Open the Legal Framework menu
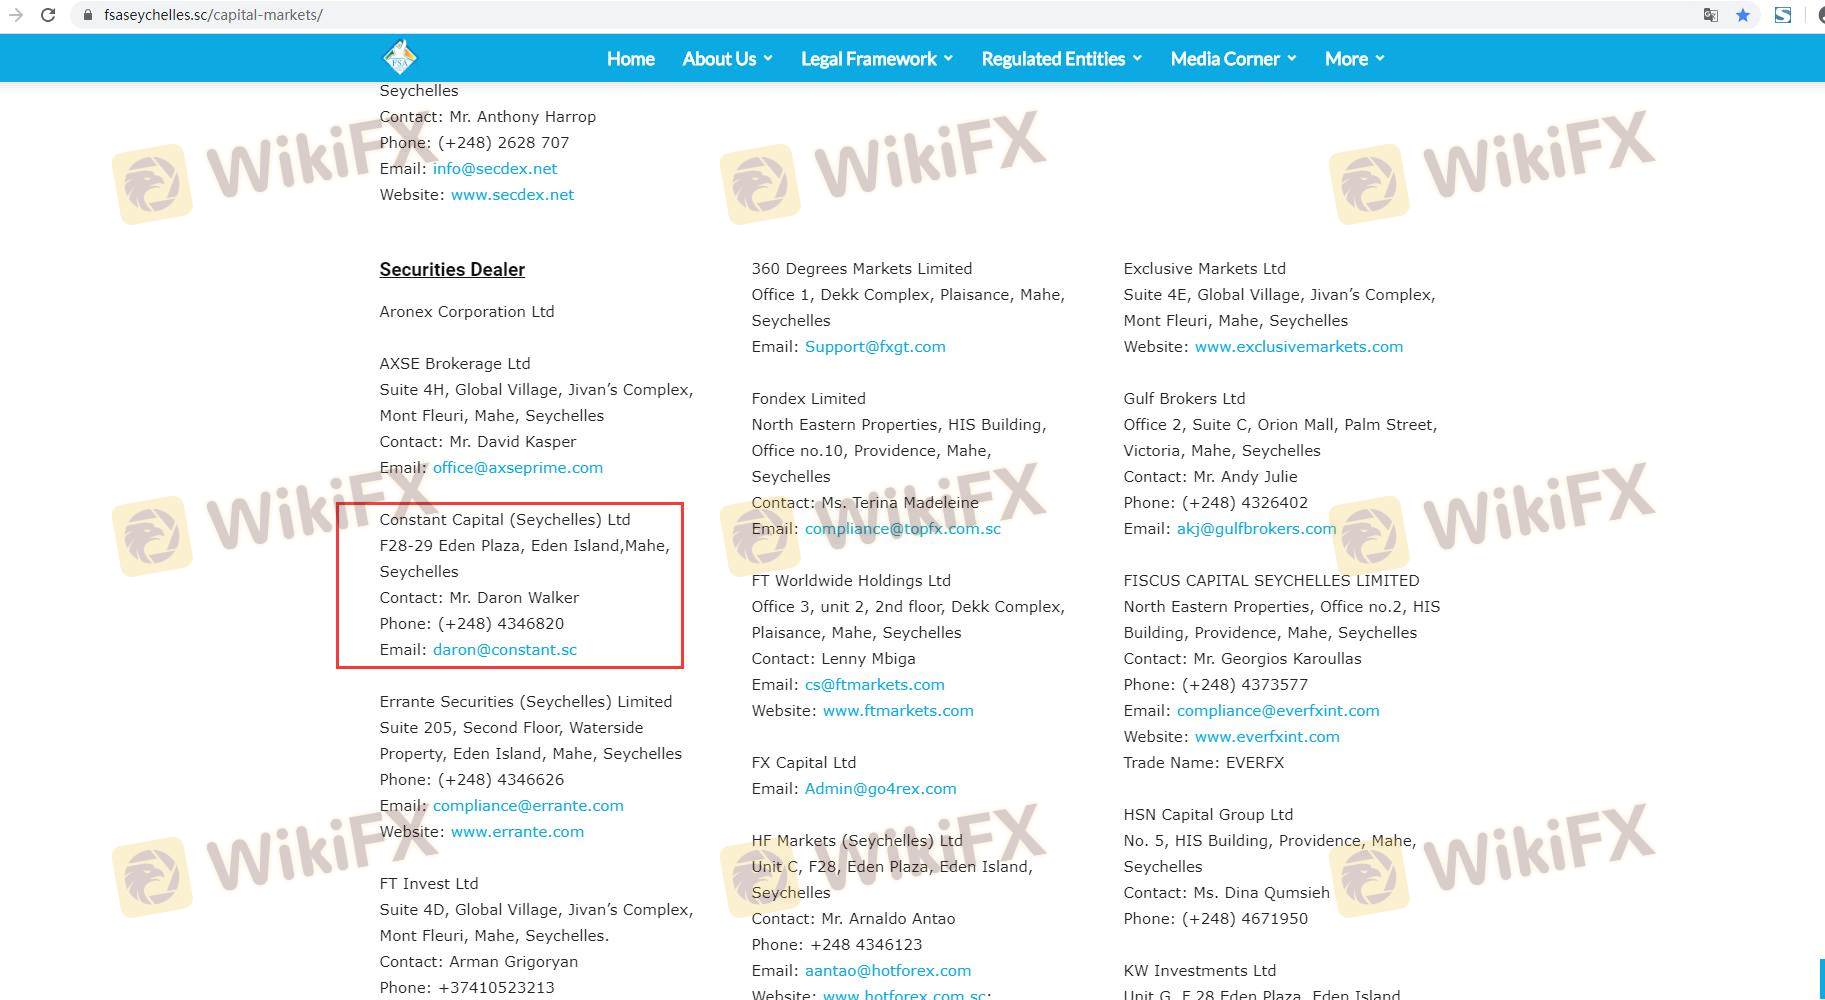 (x=876, y=59)
